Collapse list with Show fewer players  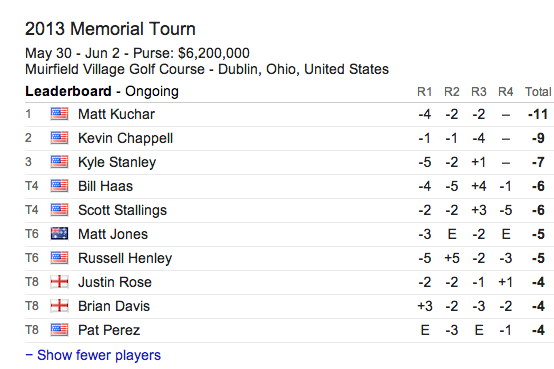pos(93,355)
